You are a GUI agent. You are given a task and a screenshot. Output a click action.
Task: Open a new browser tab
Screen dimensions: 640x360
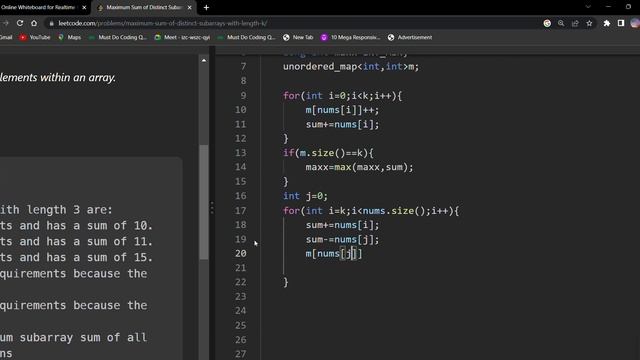coord(206,7)
